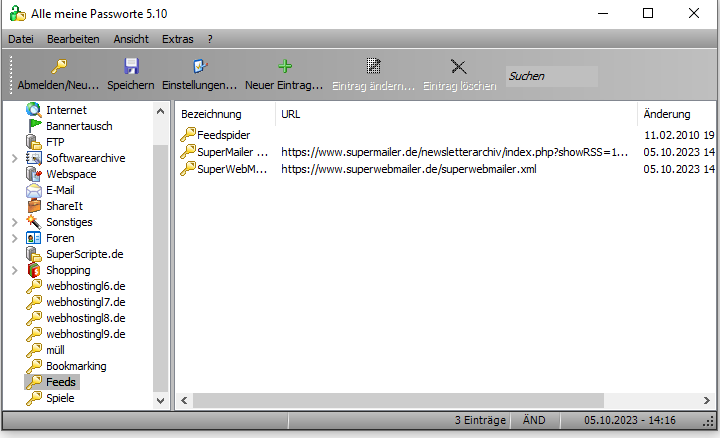The width and height of the screenshot is (720, 438).
Task: Click the Suchen search field
Action: click(551, 76)
